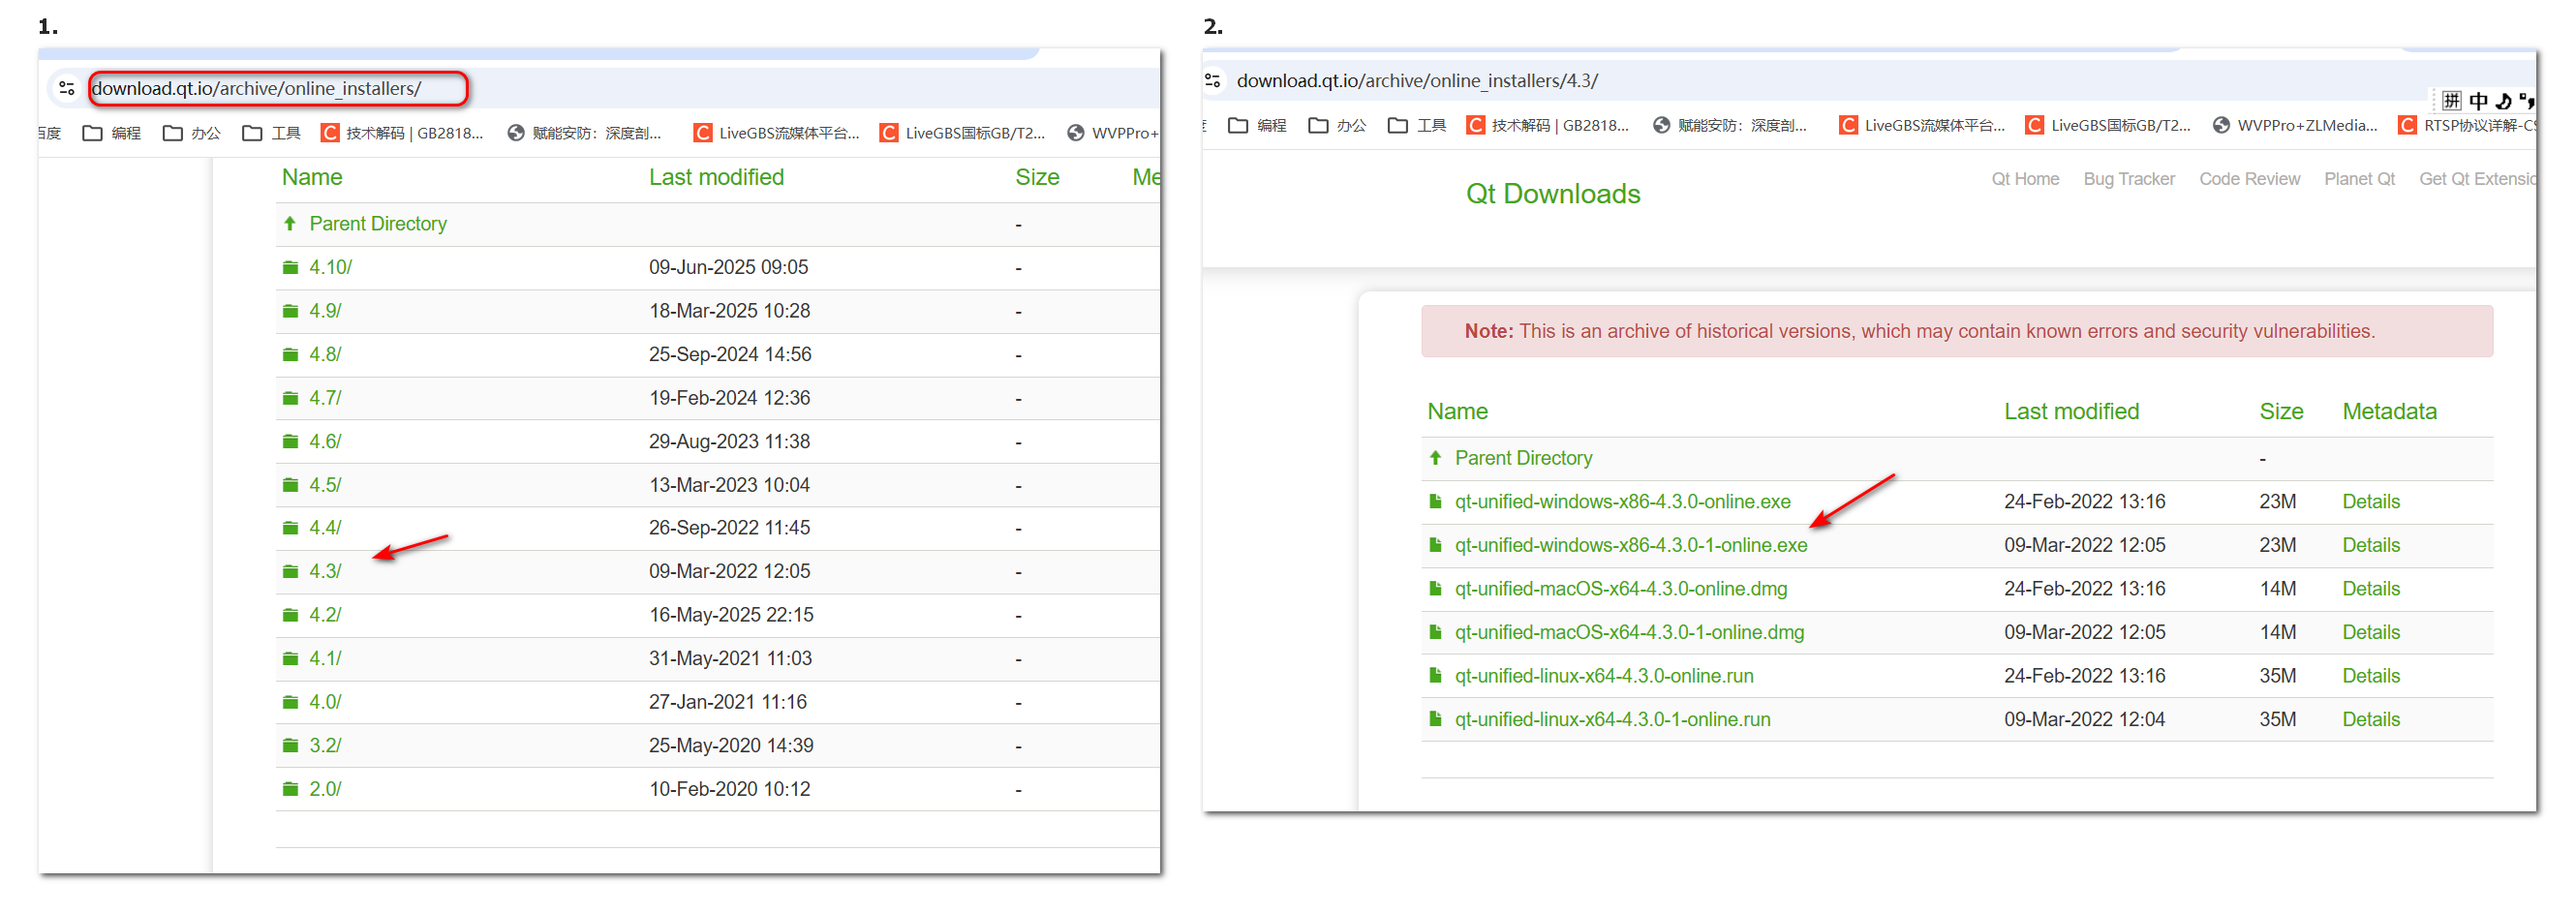The height and width of the screenshot is (913, 2576).
Task: Open 赋能安防 bookmark in right window
Action: [x=1731, y=125]
